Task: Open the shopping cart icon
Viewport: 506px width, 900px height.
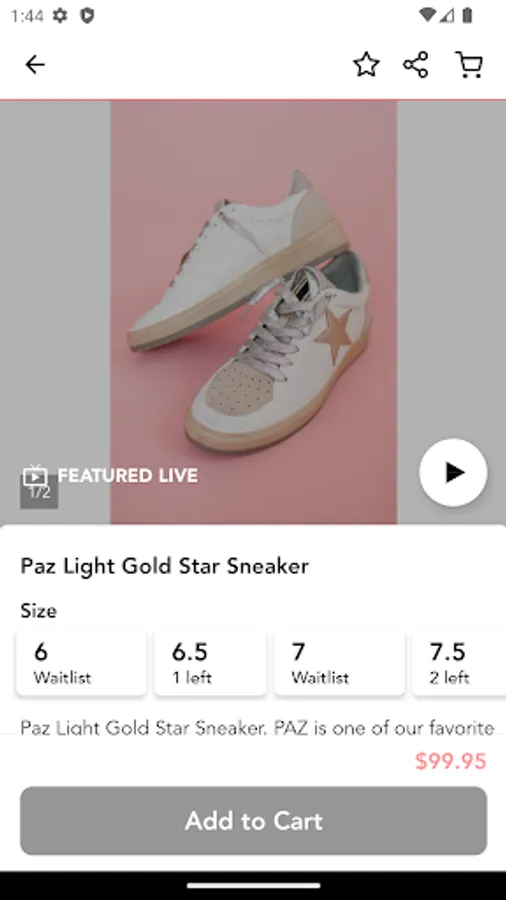Action: coord(469,64)
